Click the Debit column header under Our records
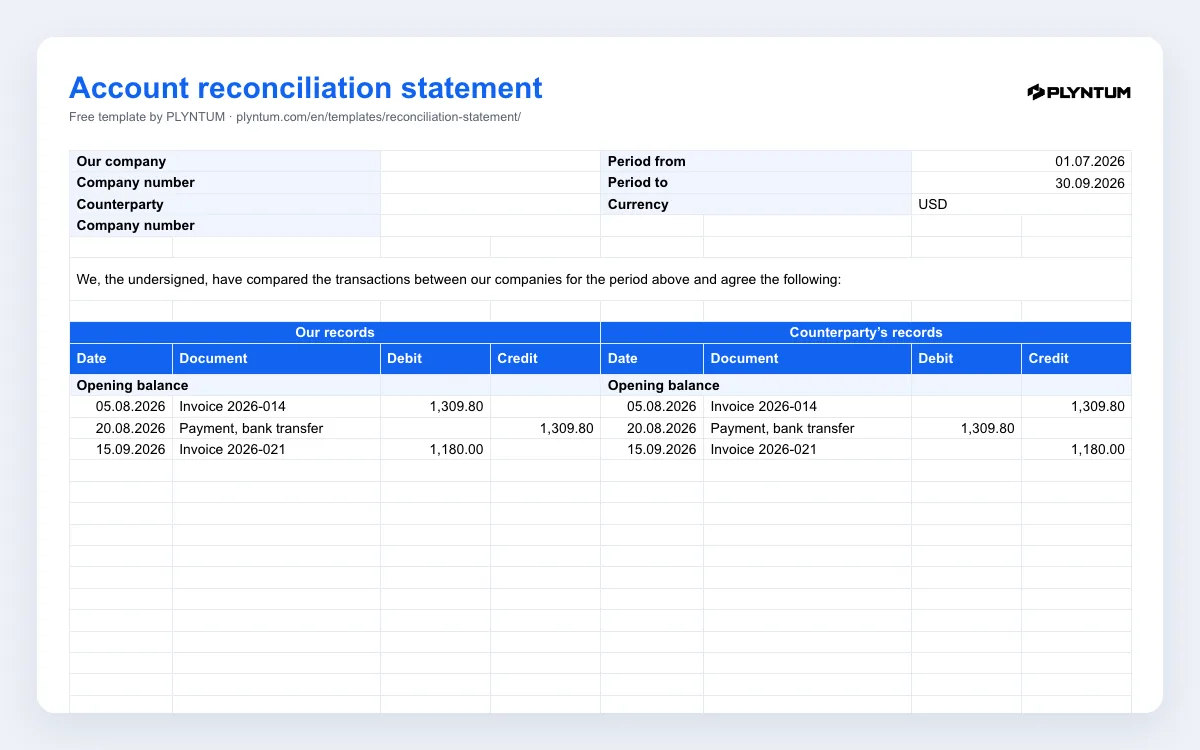 [x=436, y=358]
